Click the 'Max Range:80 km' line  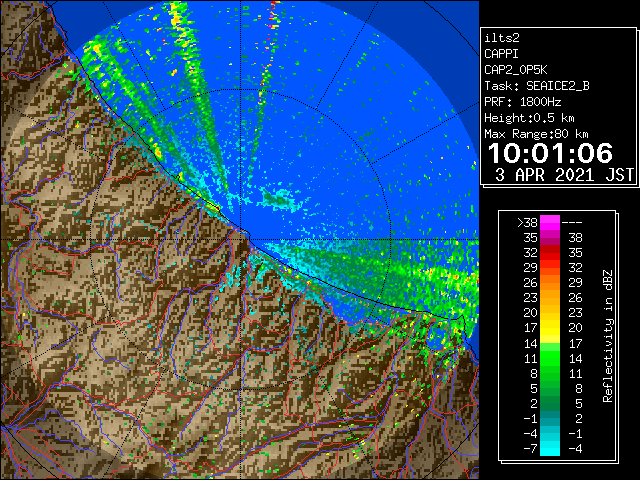click(x=536, y=134)
